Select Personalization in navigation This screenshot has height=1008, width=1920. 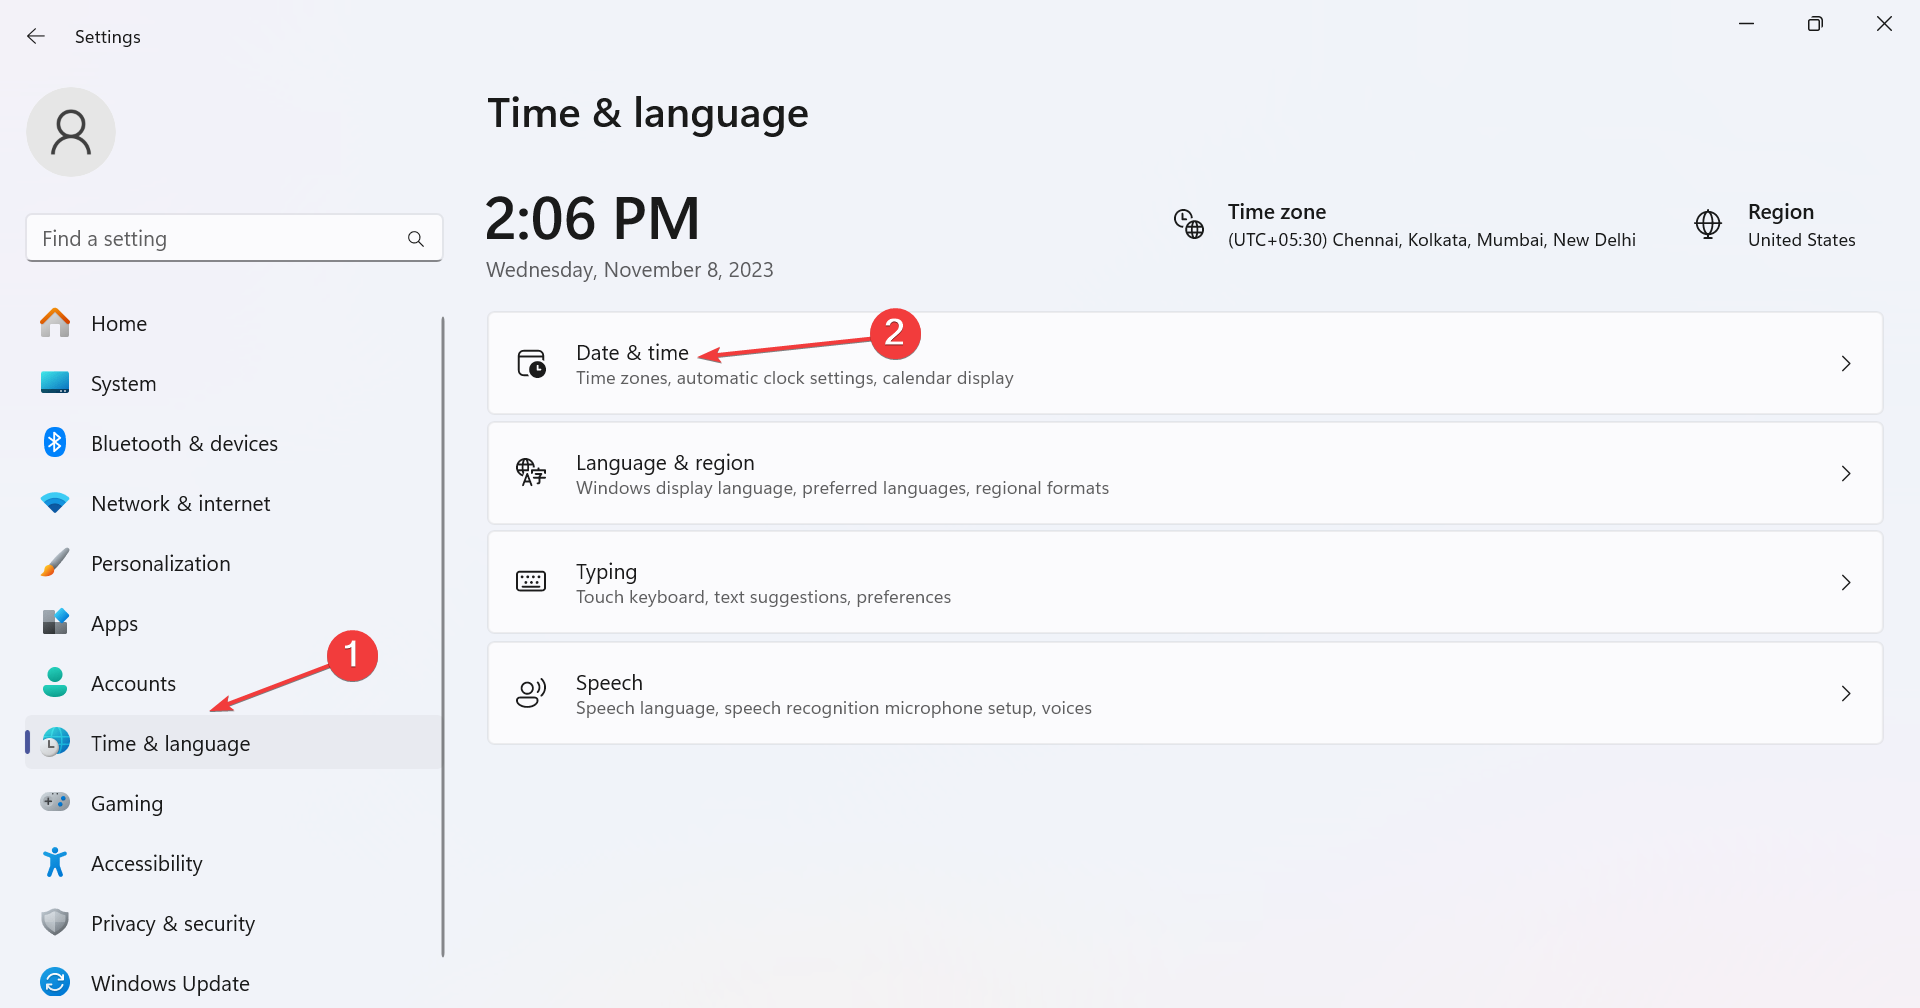point(234,563)
